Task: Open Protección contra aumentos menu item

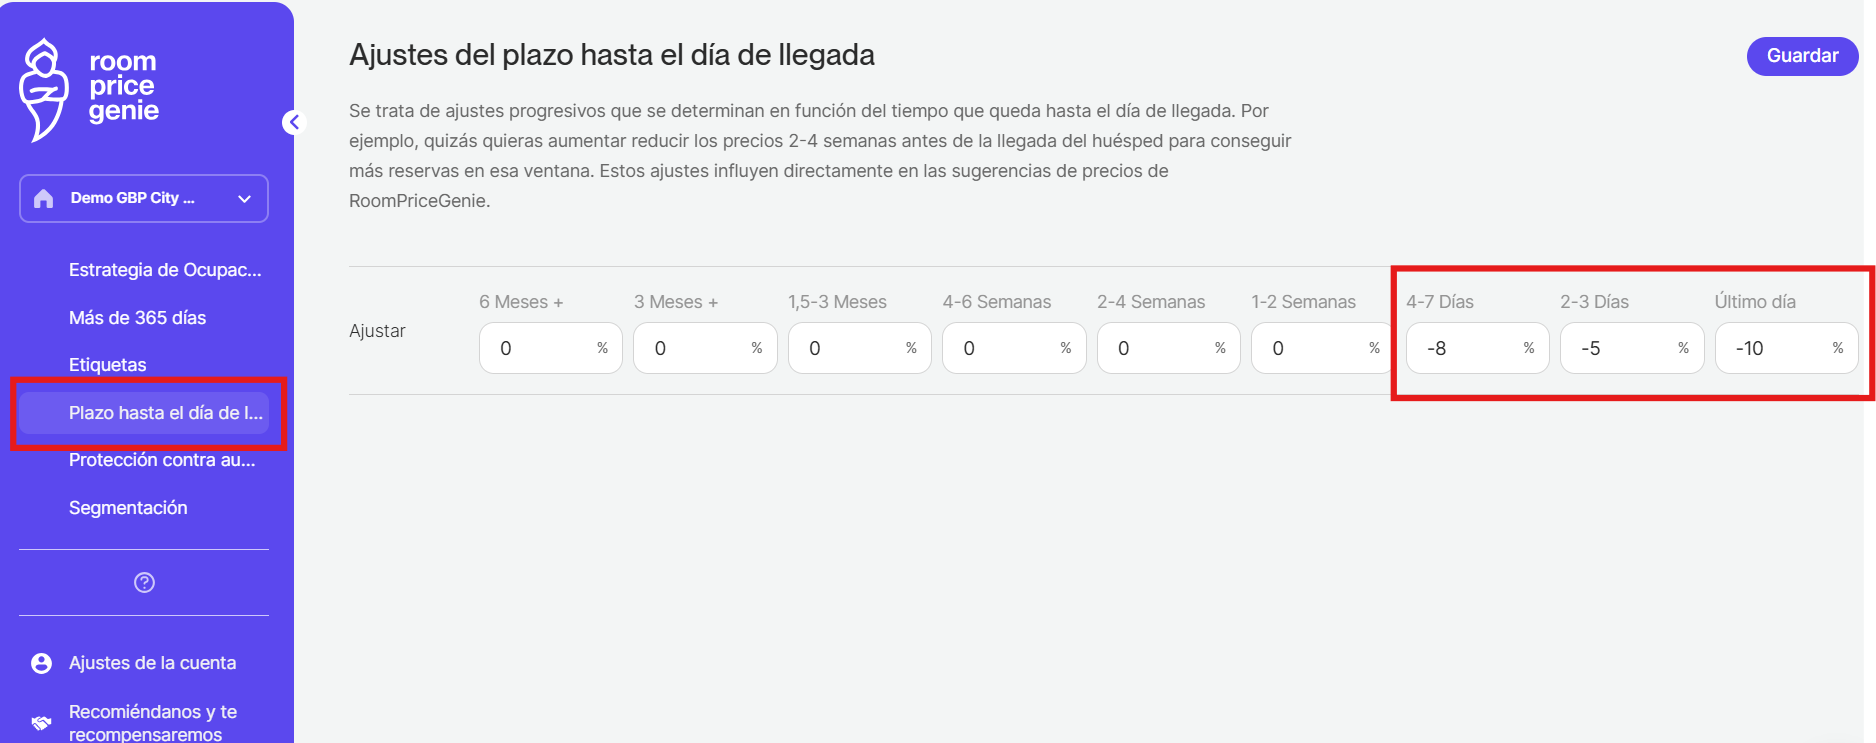Action: tap(162, 460)
